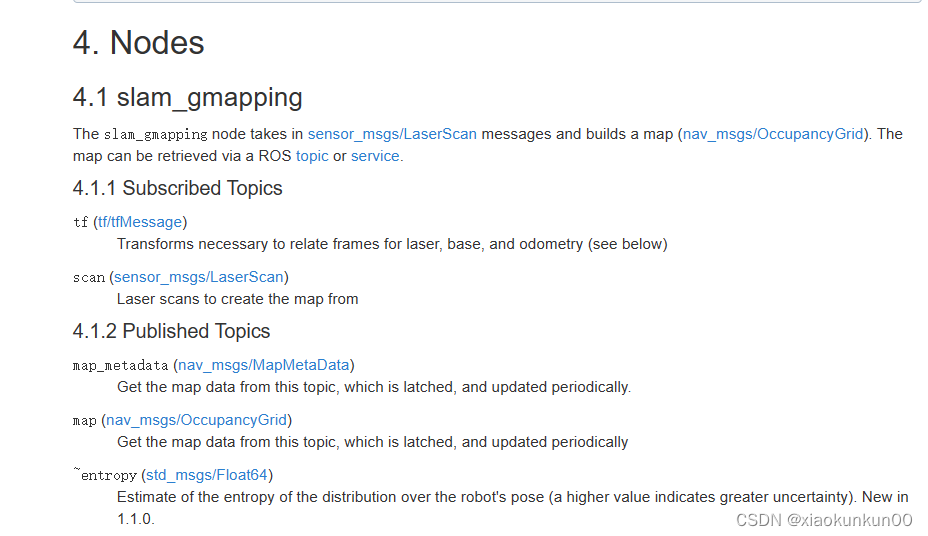Follow the 'service' link
Screen dimensions: 928x536
[x=375, y=156]
